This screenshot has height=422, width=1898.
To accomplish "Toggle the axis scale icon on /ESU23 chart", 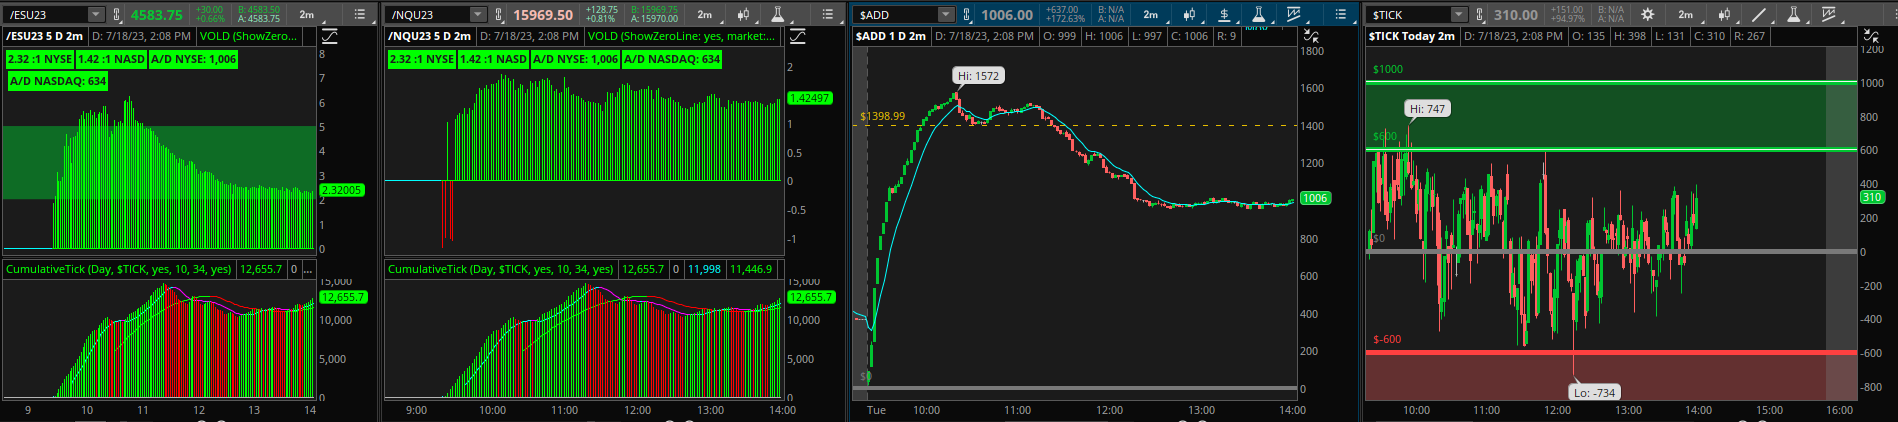I will click(x=329, y=36).
